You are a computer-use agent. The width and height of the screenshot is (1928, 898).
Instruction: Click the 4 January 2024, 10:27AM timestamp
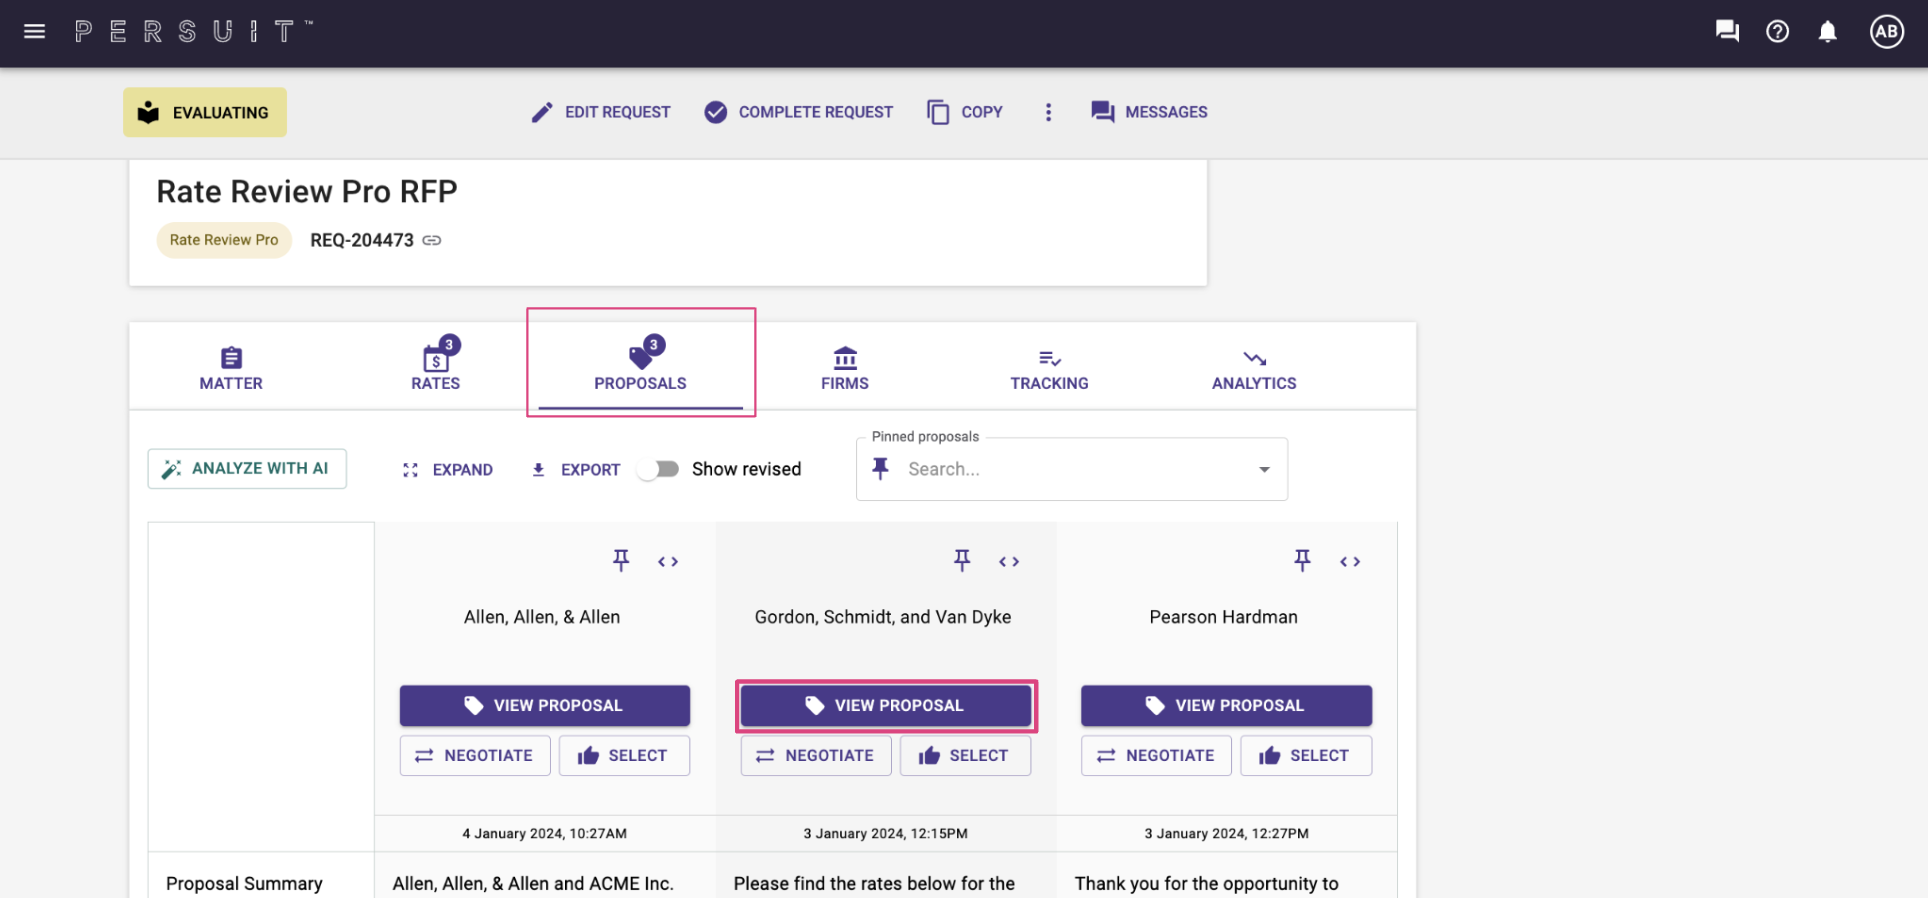tap(545, 834)
